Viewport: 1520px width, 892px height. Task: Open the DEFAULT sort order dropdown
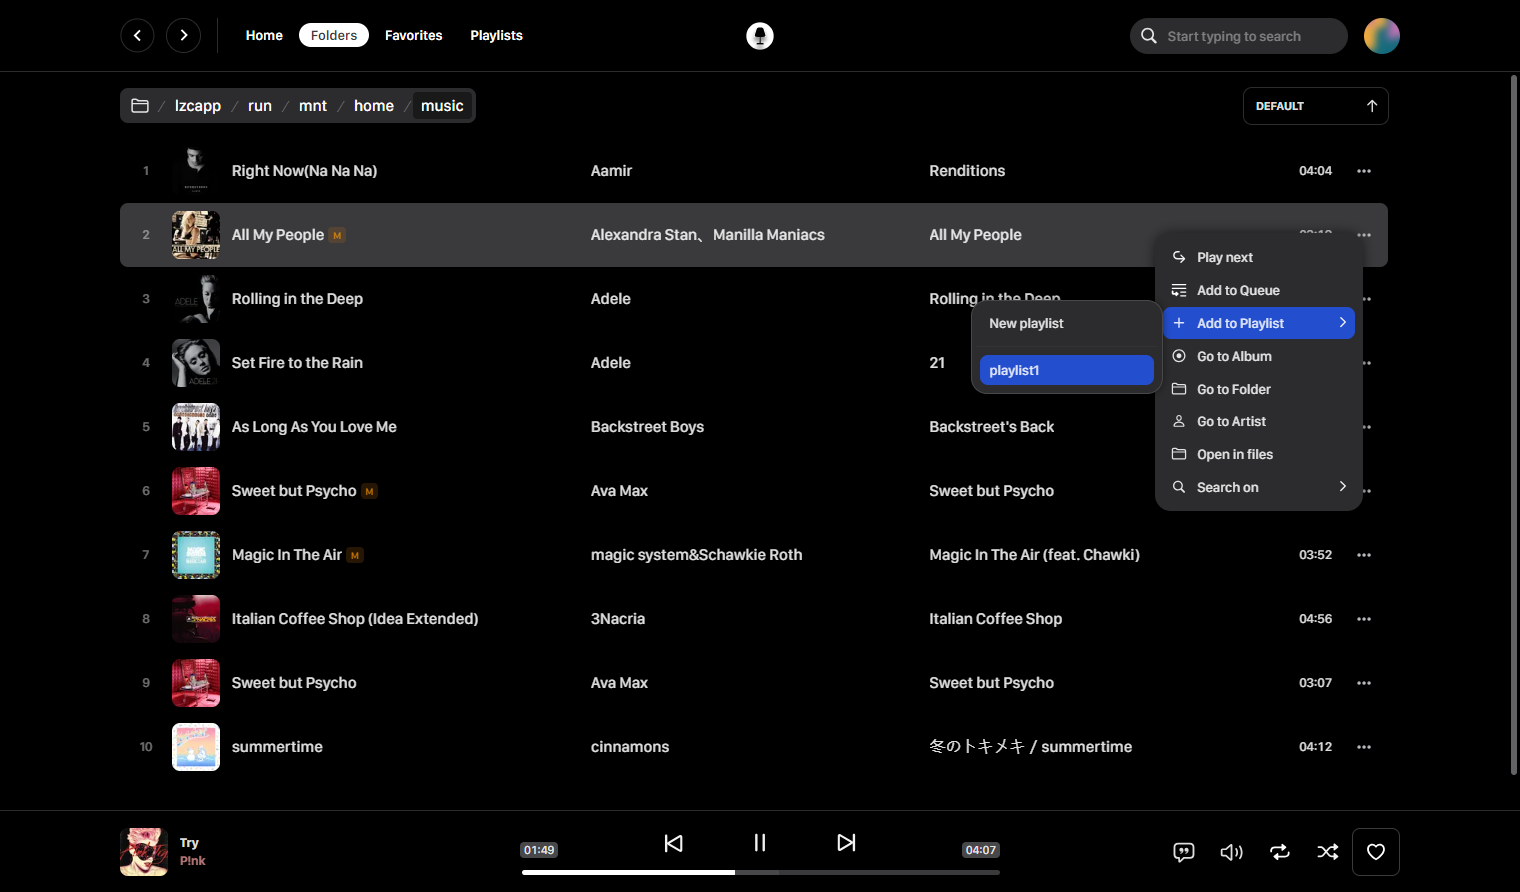(1315, 106)
